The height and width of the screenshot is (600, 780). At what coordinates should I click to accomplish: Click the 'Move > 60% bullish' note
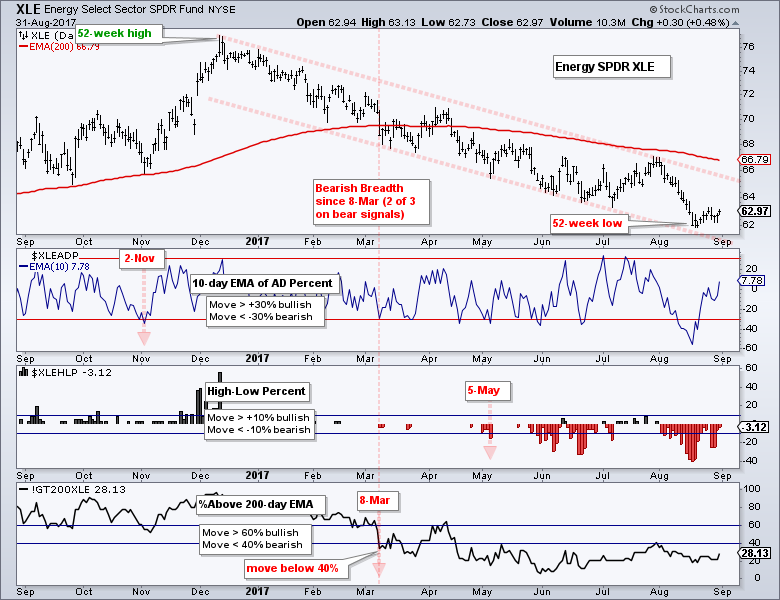coord(250,532)
